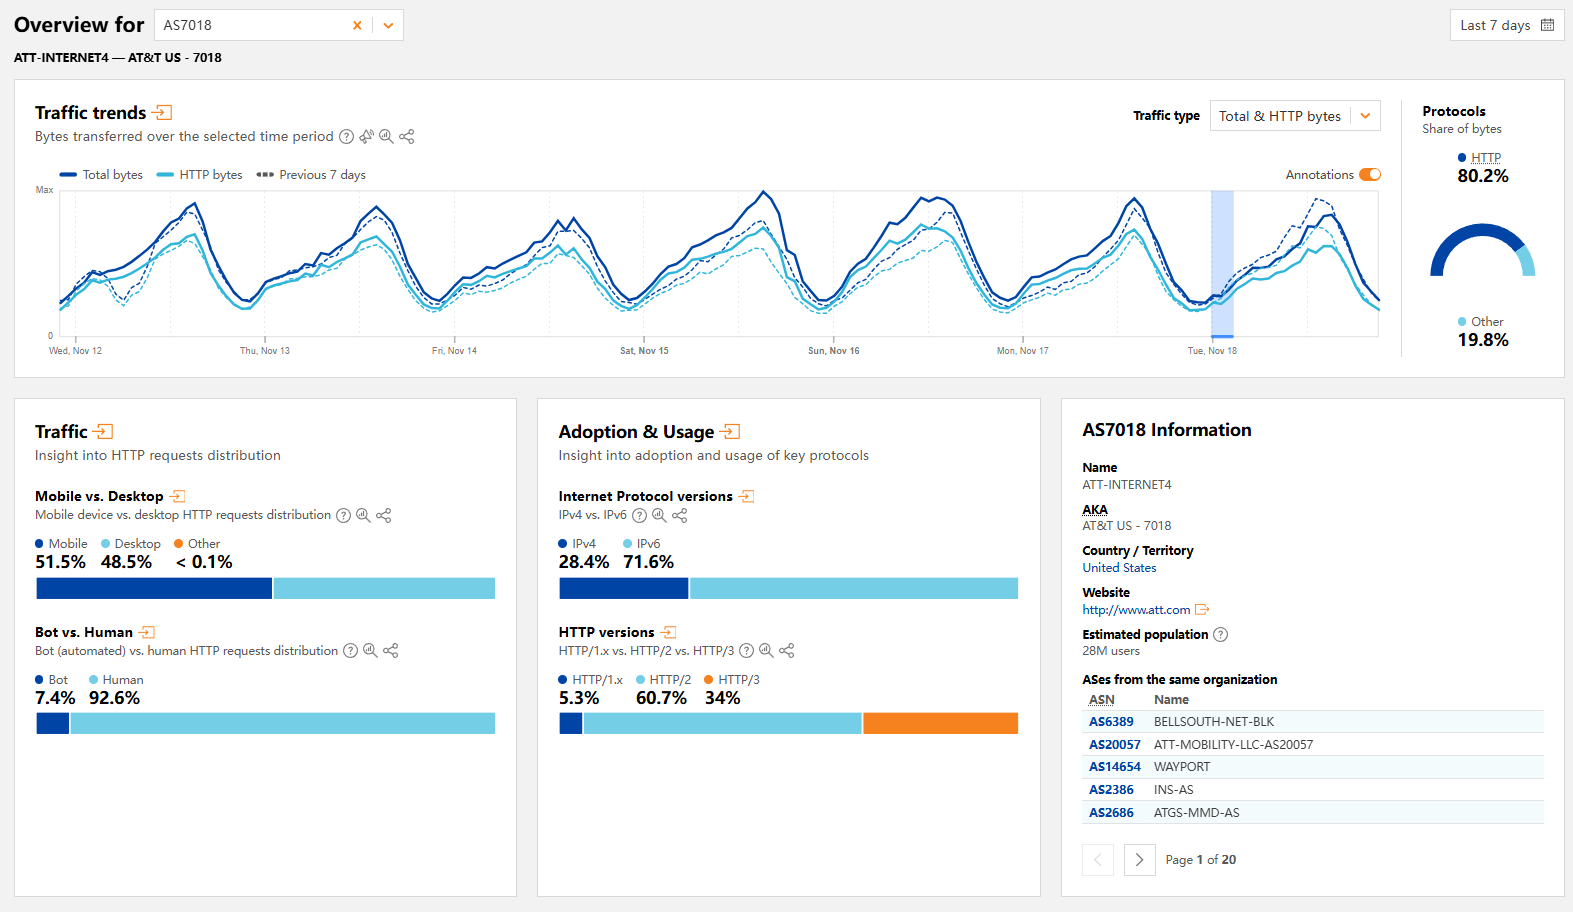
Task: Click the zoom icon for HTTP versions chart
Action: coord(766,651)
